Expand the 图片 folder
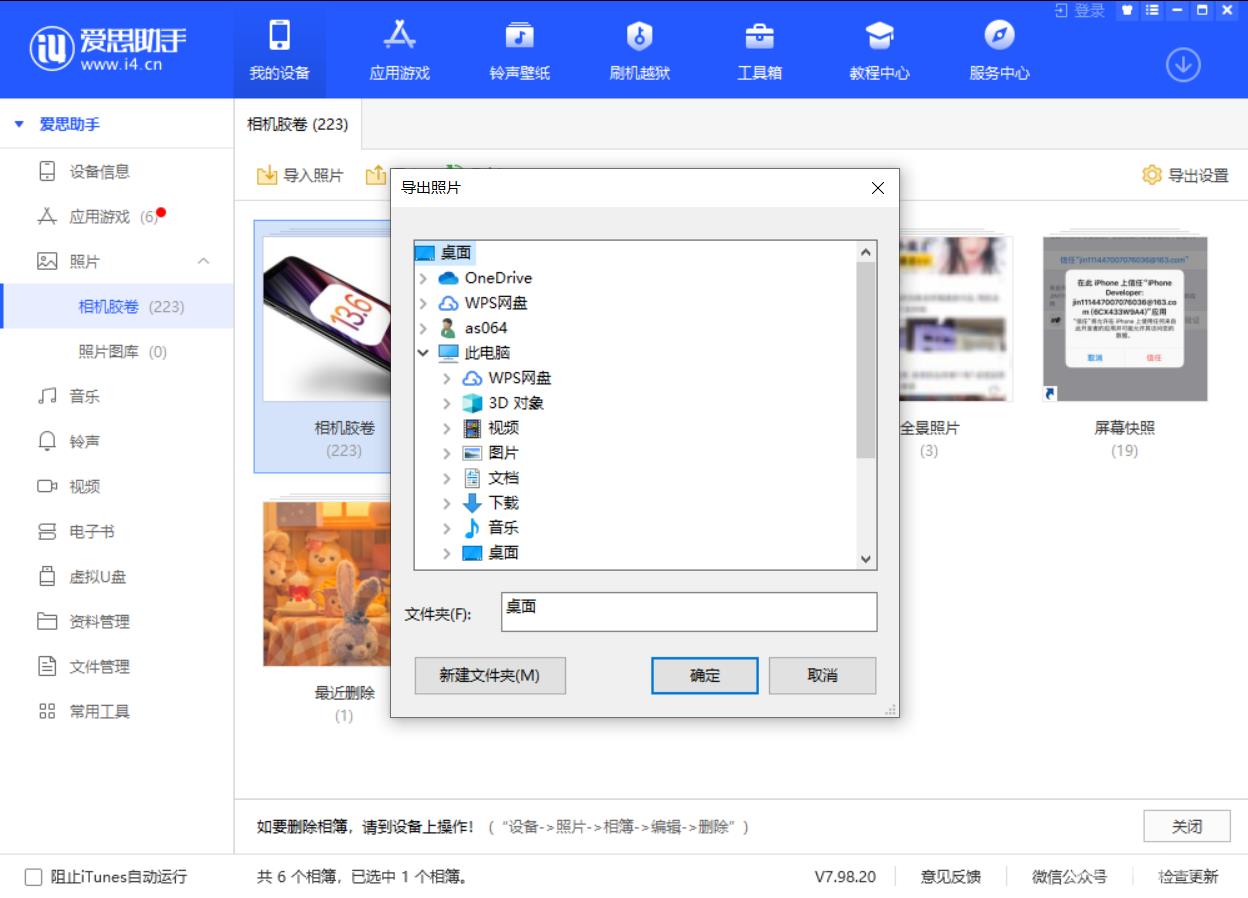This screenshot has width=1248, height=898. [x=447, y=452]
